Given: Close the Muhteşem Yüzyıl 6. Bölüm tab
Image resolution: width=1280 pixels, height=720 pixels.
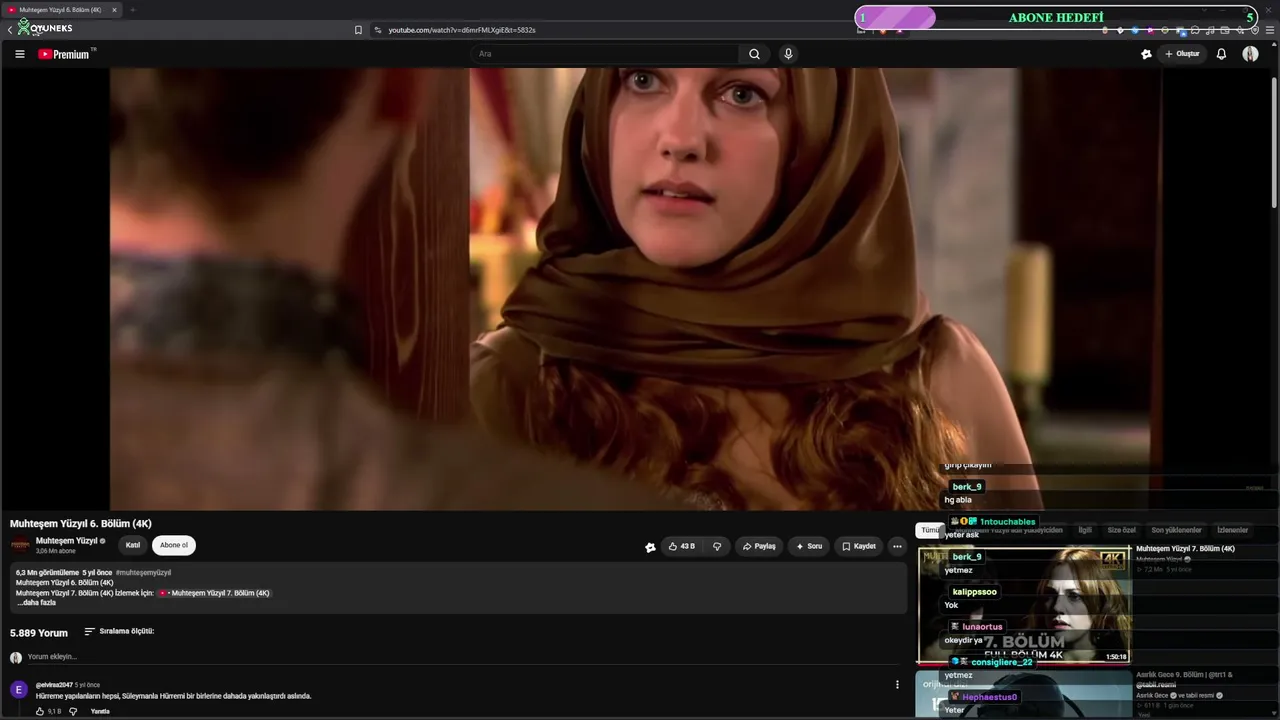Looking at the screenshot, I should [114, 10].
